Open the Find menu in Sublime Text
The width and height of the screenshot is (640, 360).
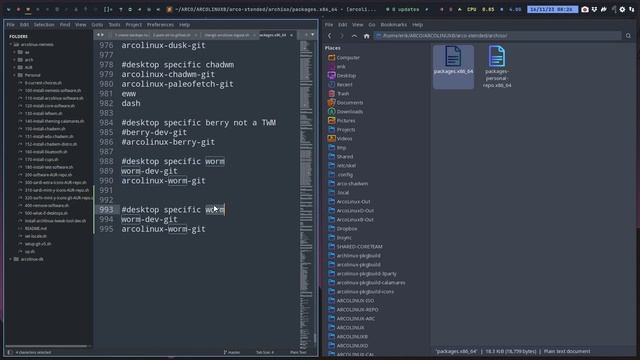pos(65,25)
